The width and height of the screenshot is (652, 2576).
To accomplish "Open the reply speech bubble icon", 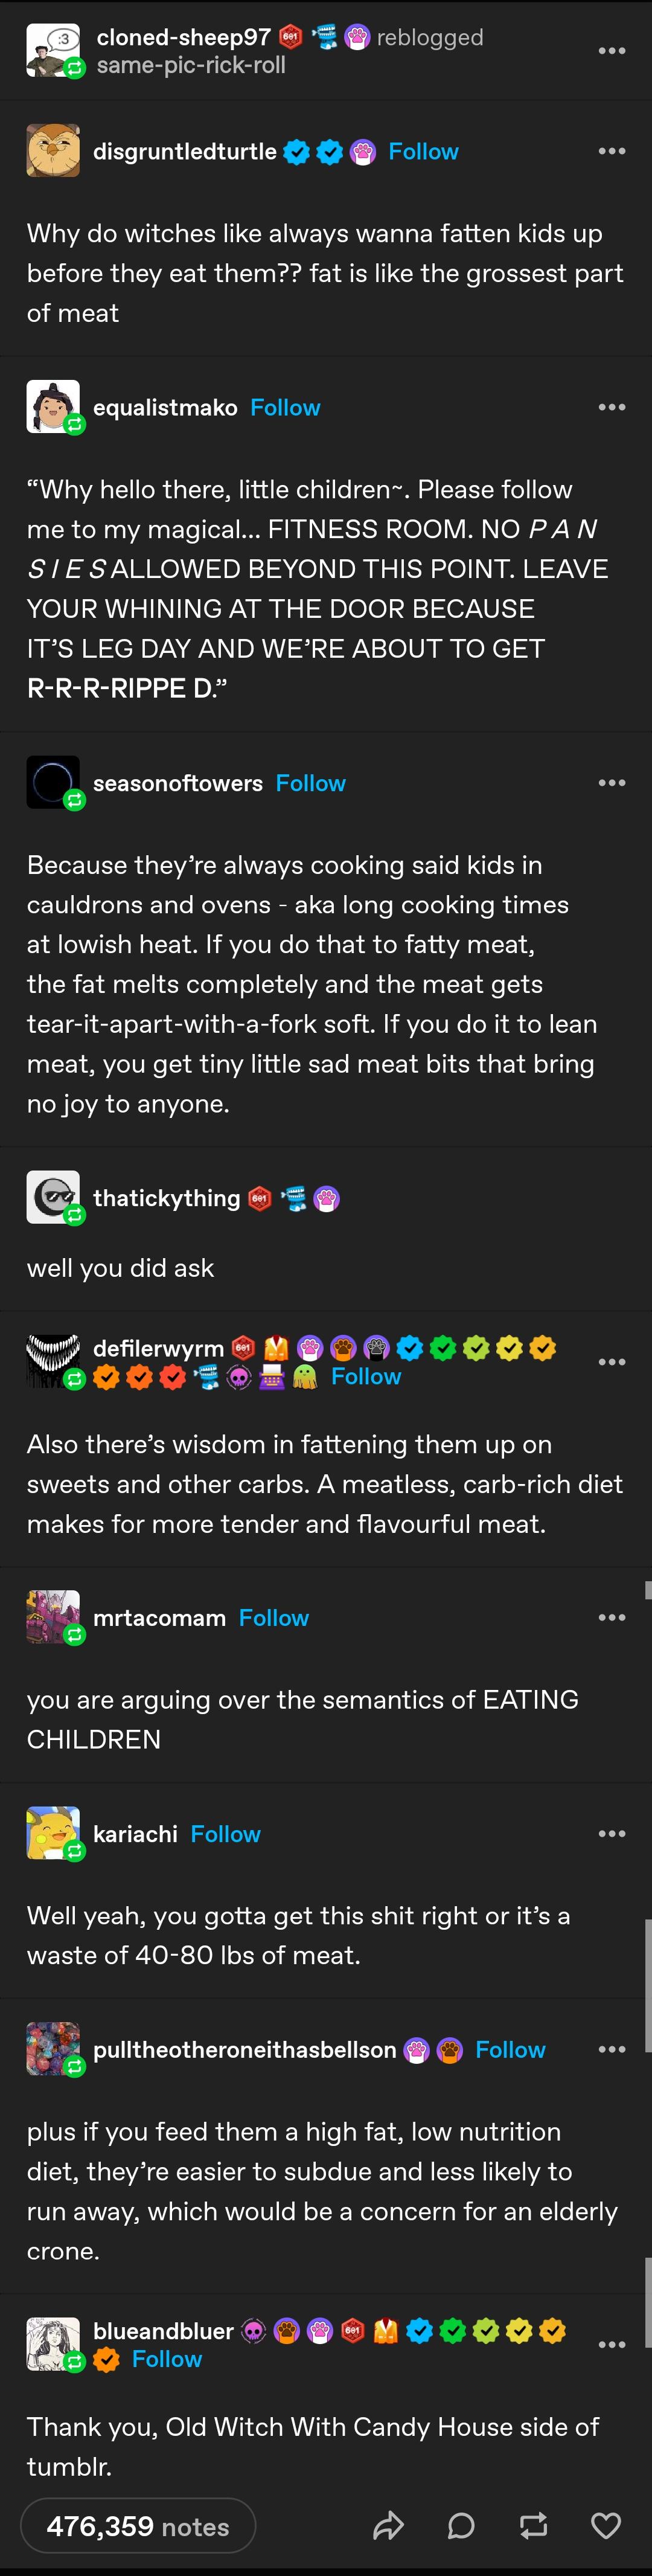I will 461,2526.
